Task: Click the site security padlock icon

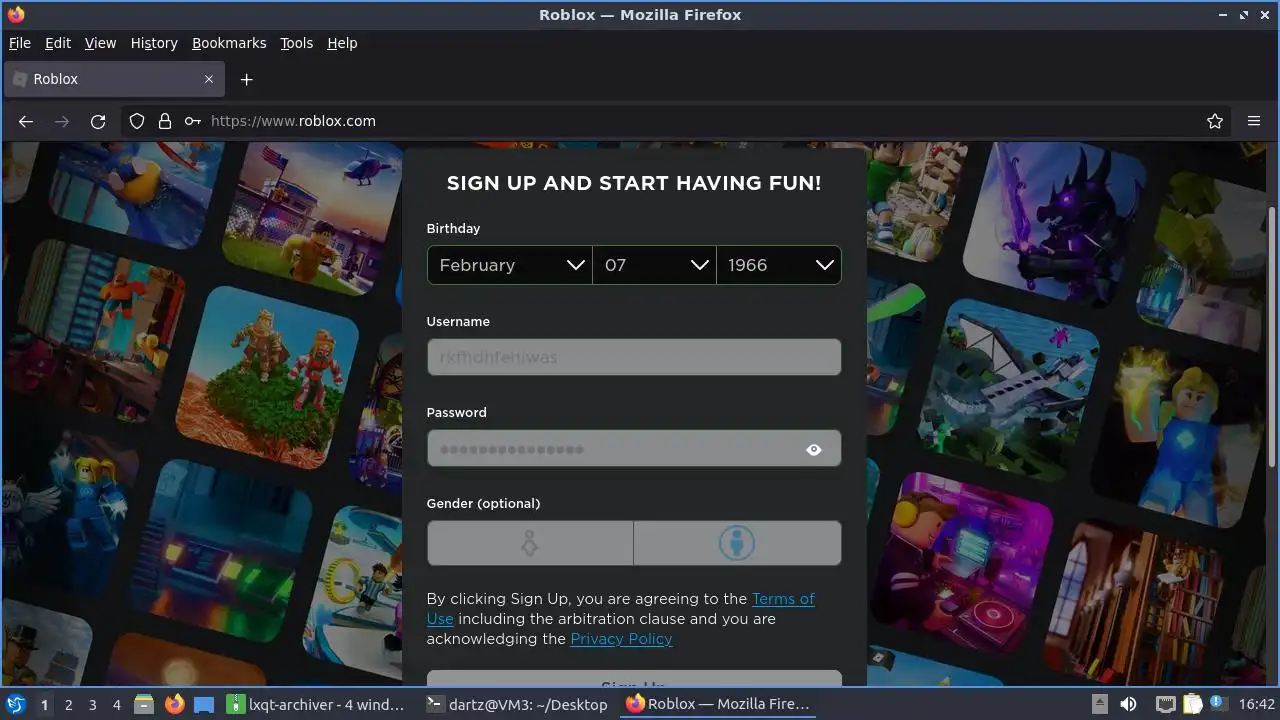Action: pos(165,121)
